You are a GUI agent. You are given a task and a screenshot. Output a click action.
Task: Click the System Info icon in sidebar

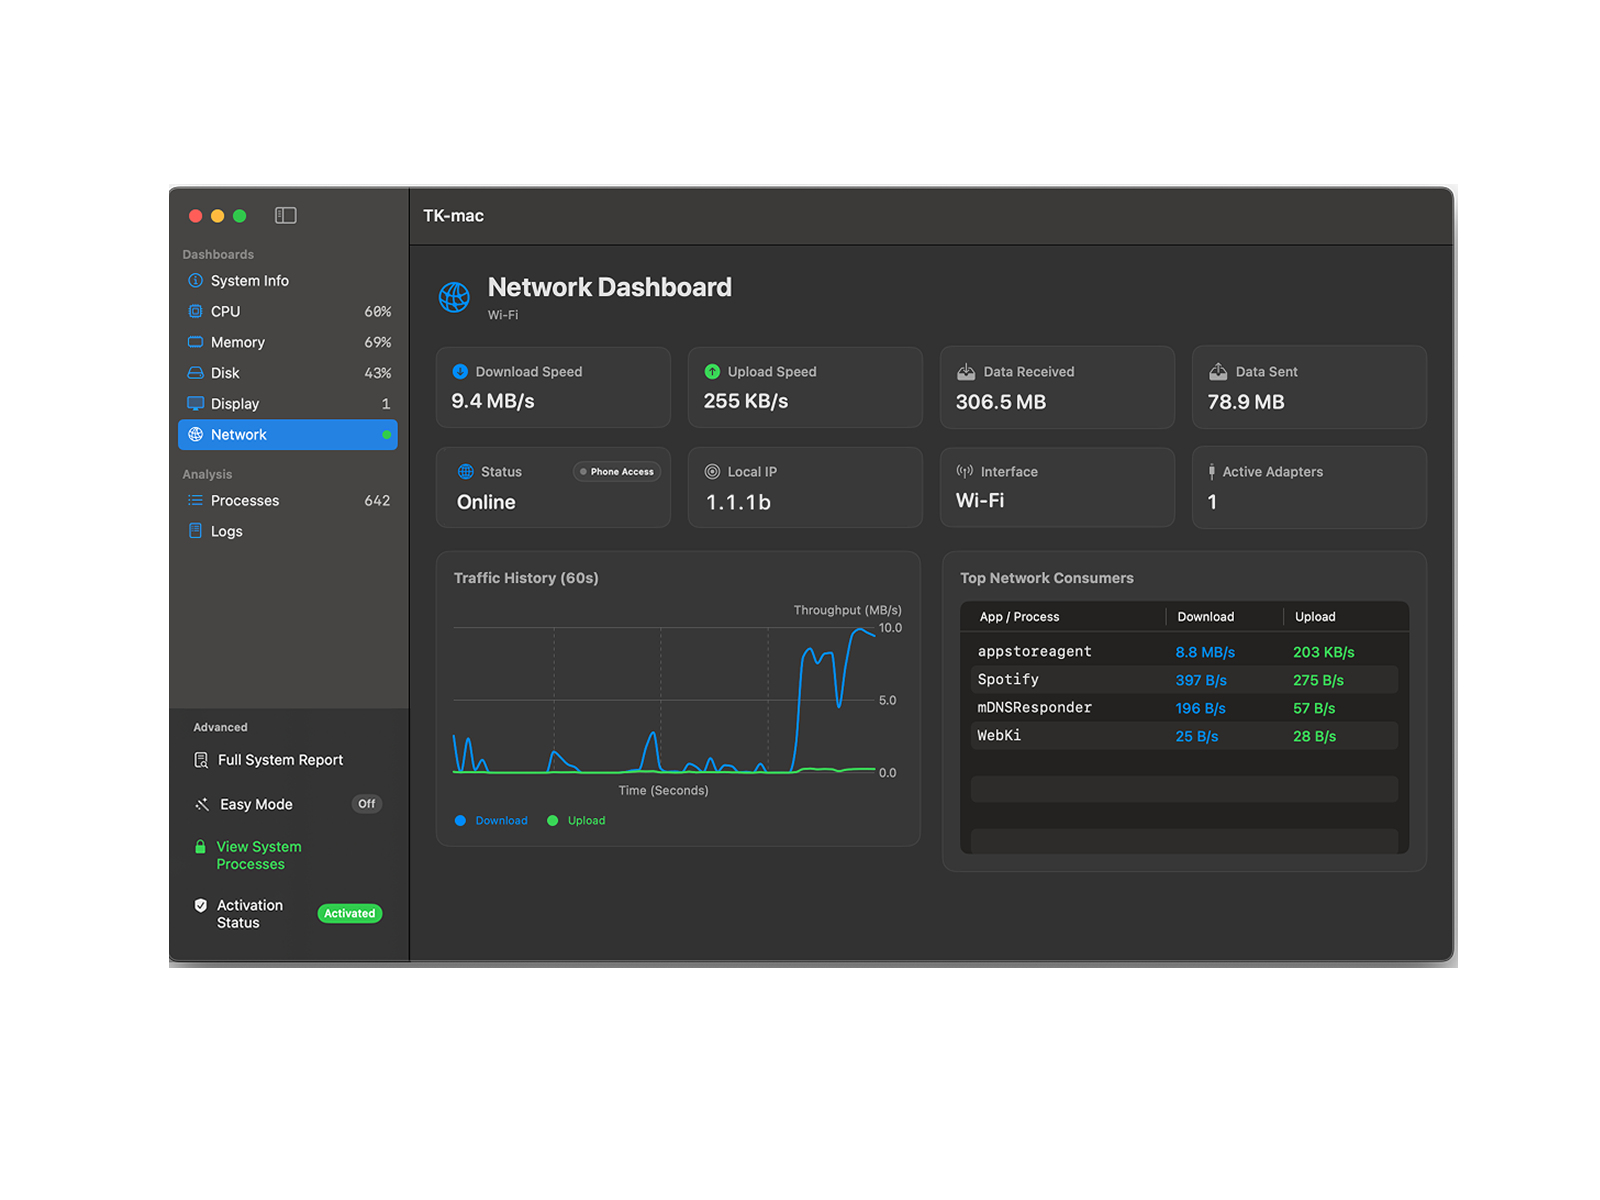[x=196, y=281]
